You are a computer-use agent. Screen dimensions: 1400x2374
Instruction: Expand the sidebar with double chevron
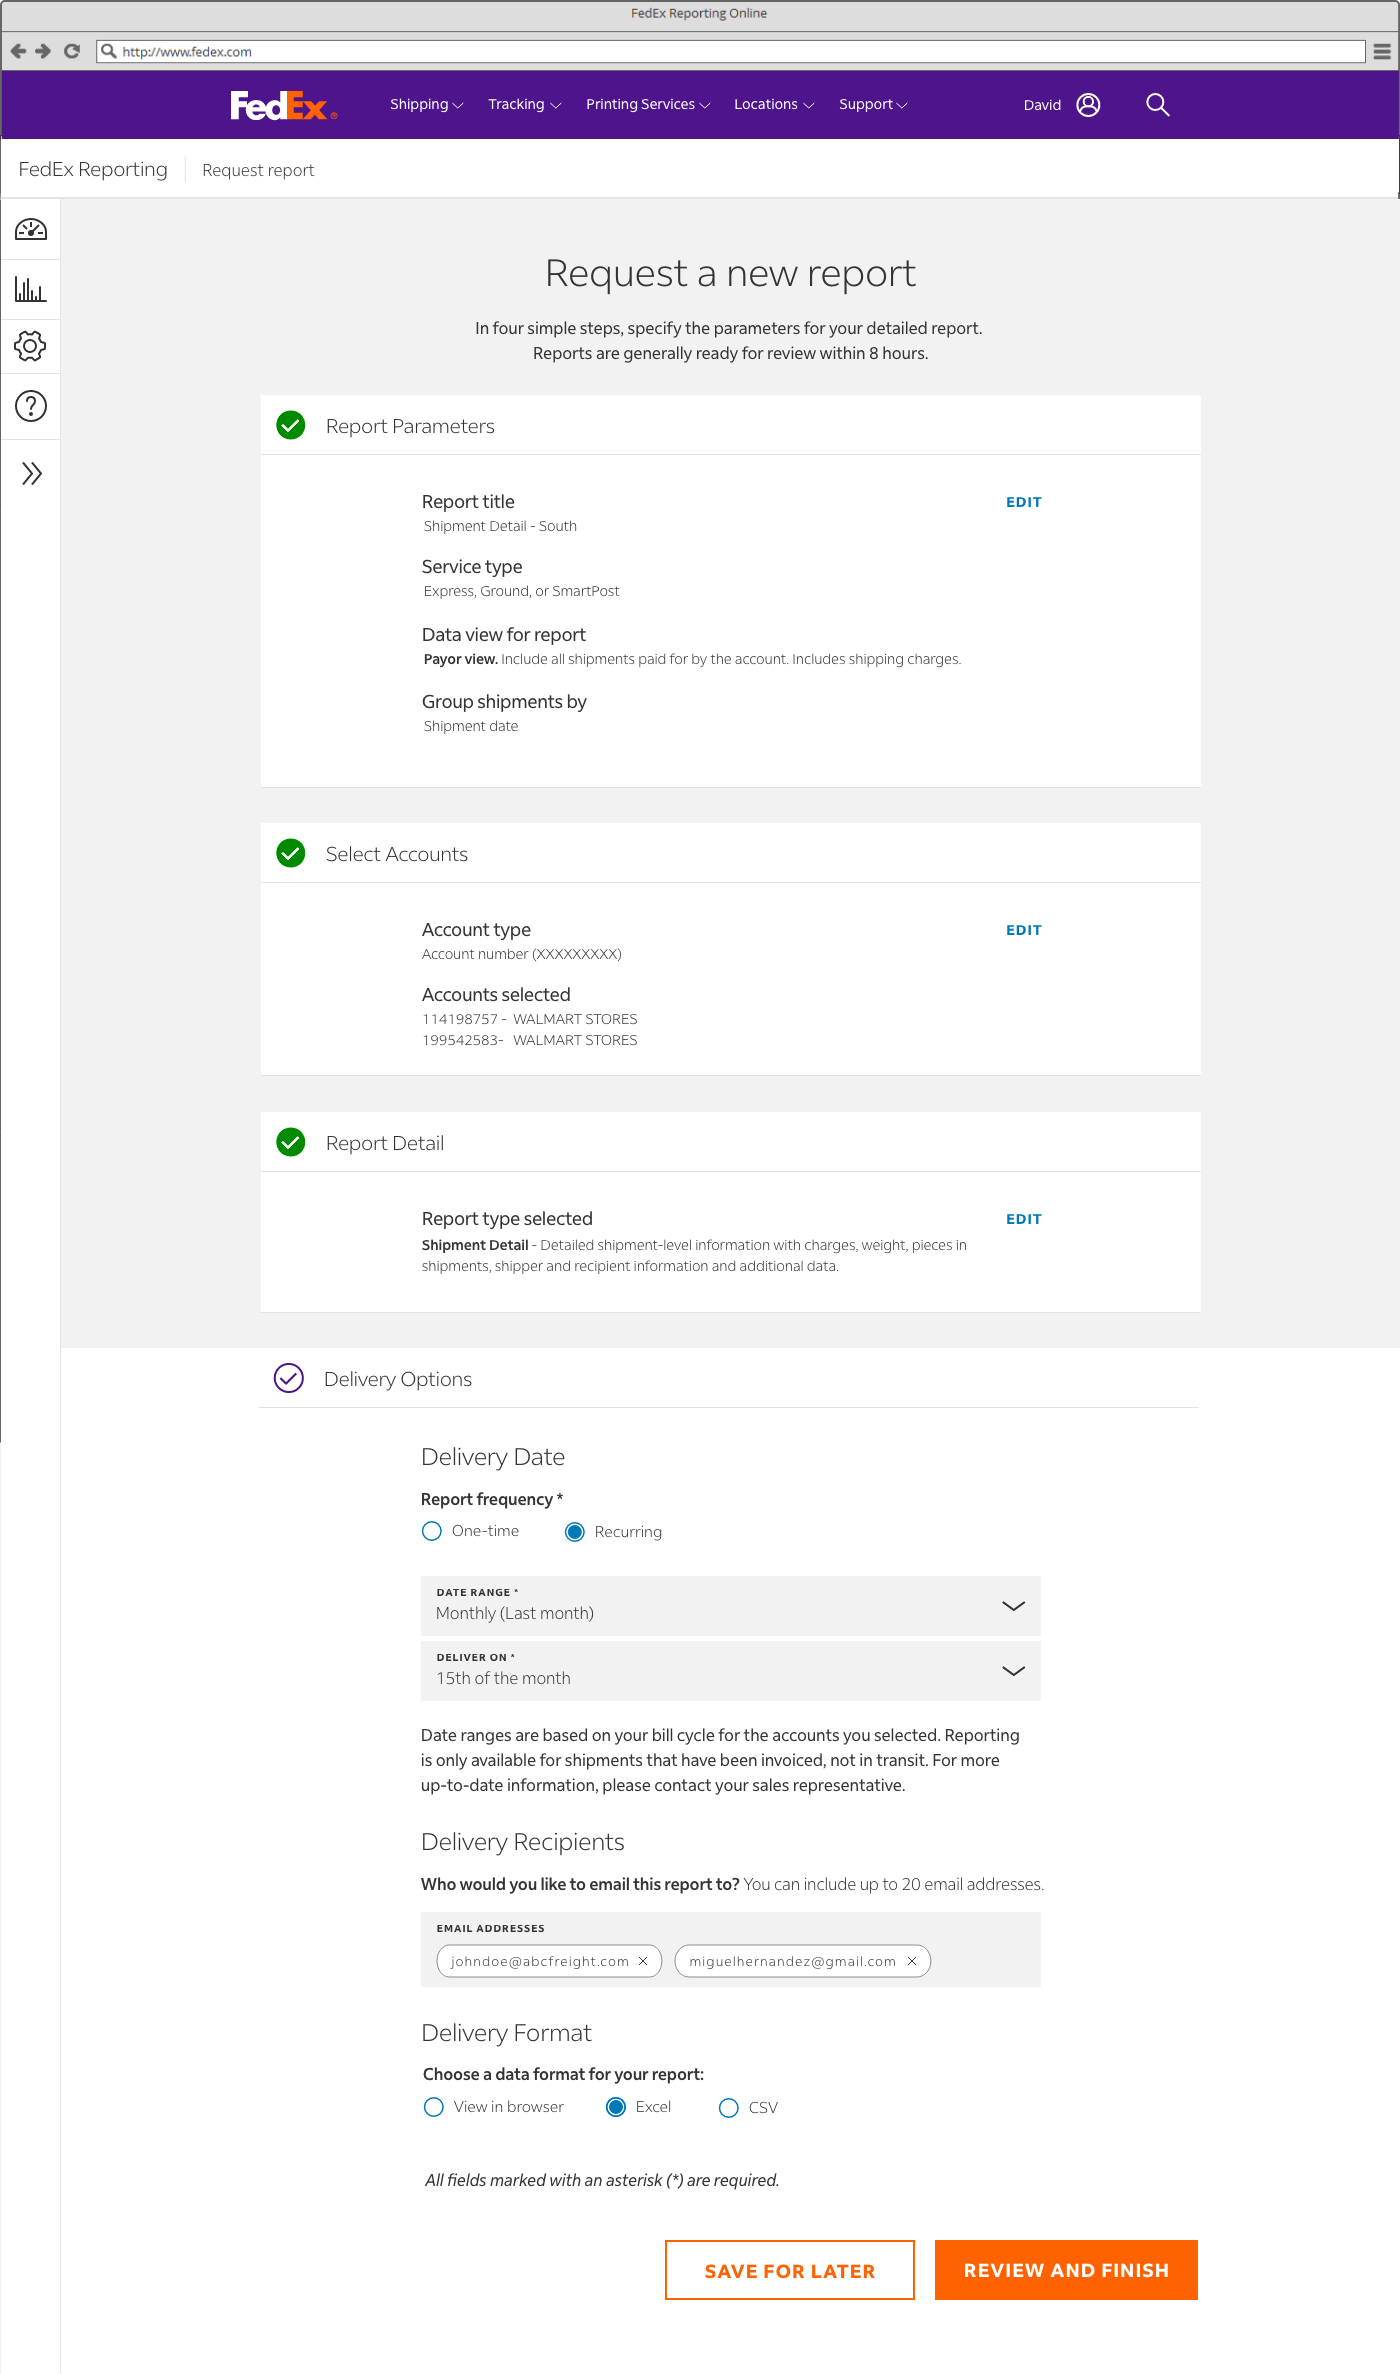[32, 473]
